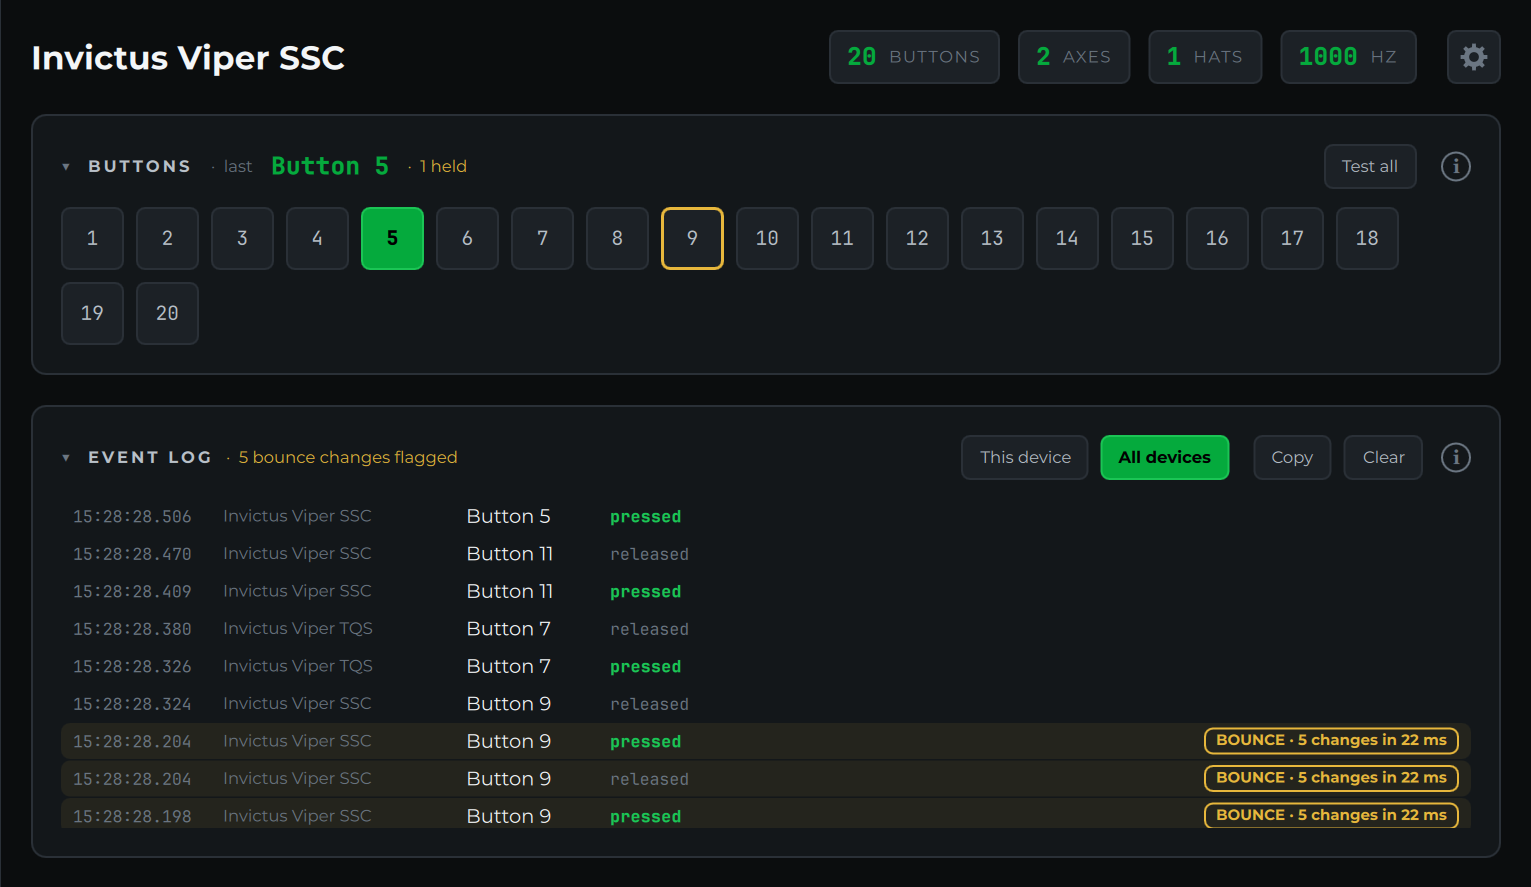Click the 1 Hats stat badge

(x=1205, y=57)
